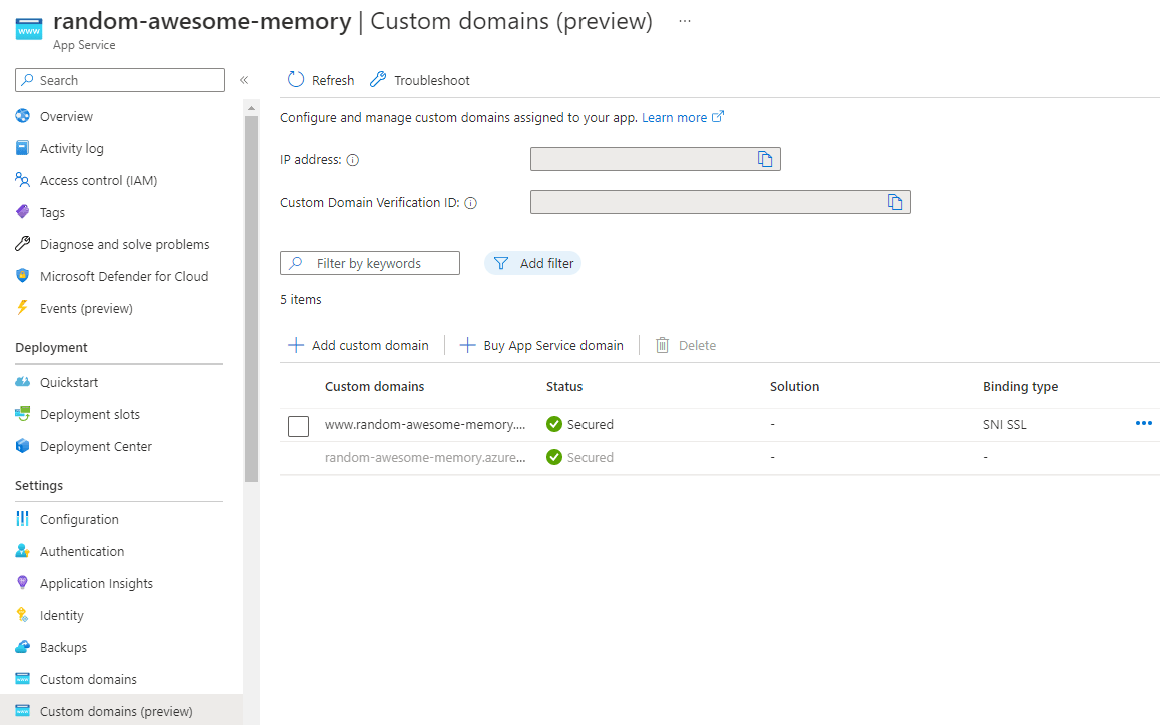
Task: Click Add custom domain
Action: [x=358, y=345]
